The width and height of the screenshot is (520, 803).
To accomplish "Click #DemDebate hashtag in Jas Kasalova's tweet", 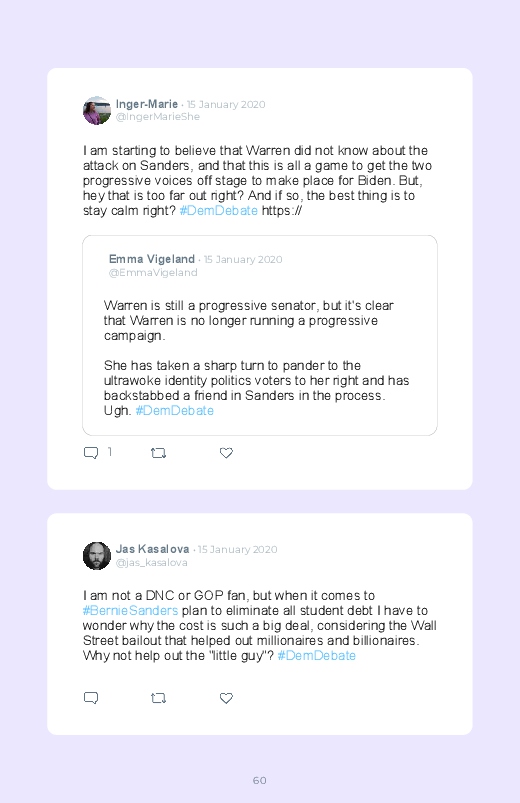I will coord(317,656).
